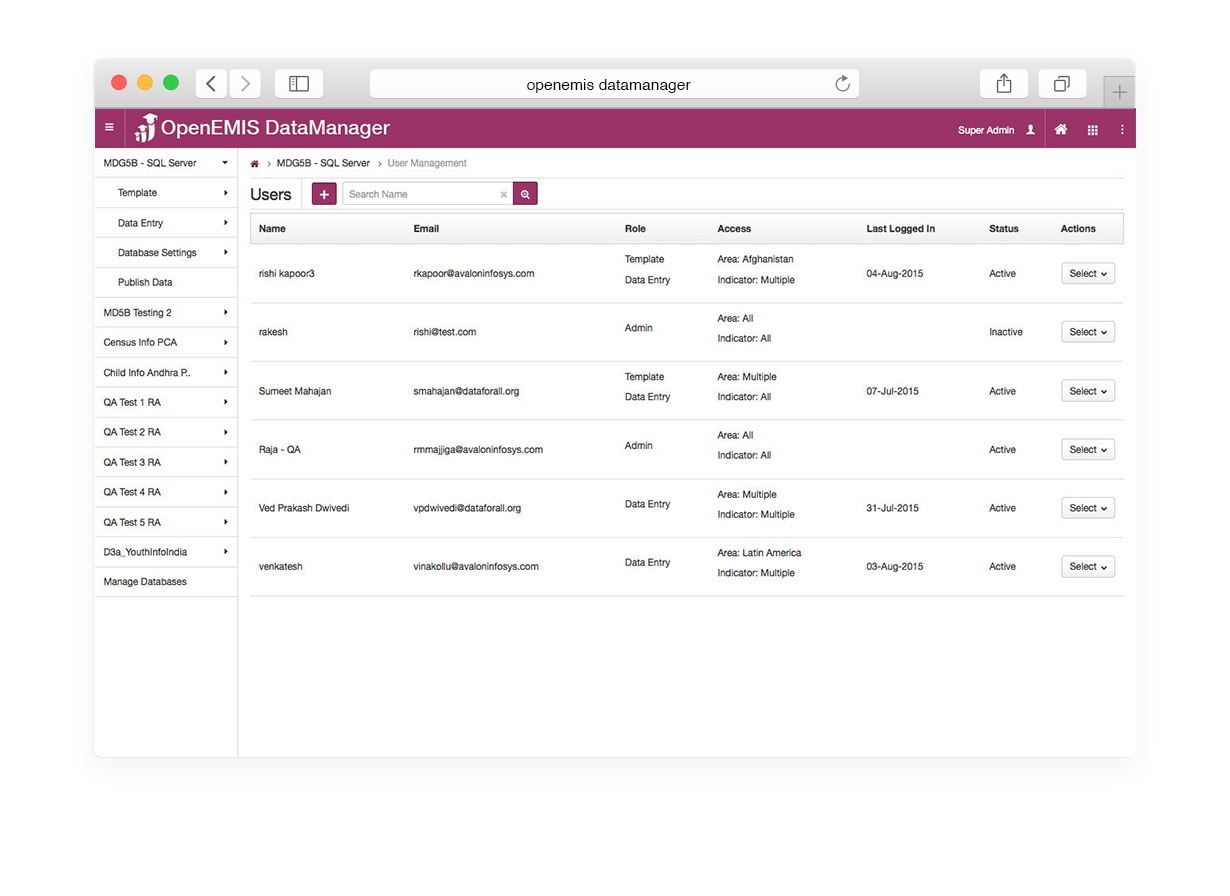This screenshot has width=1230, height=896.
Task: Go forward in browser history
Action: click(x=245, y=84)
